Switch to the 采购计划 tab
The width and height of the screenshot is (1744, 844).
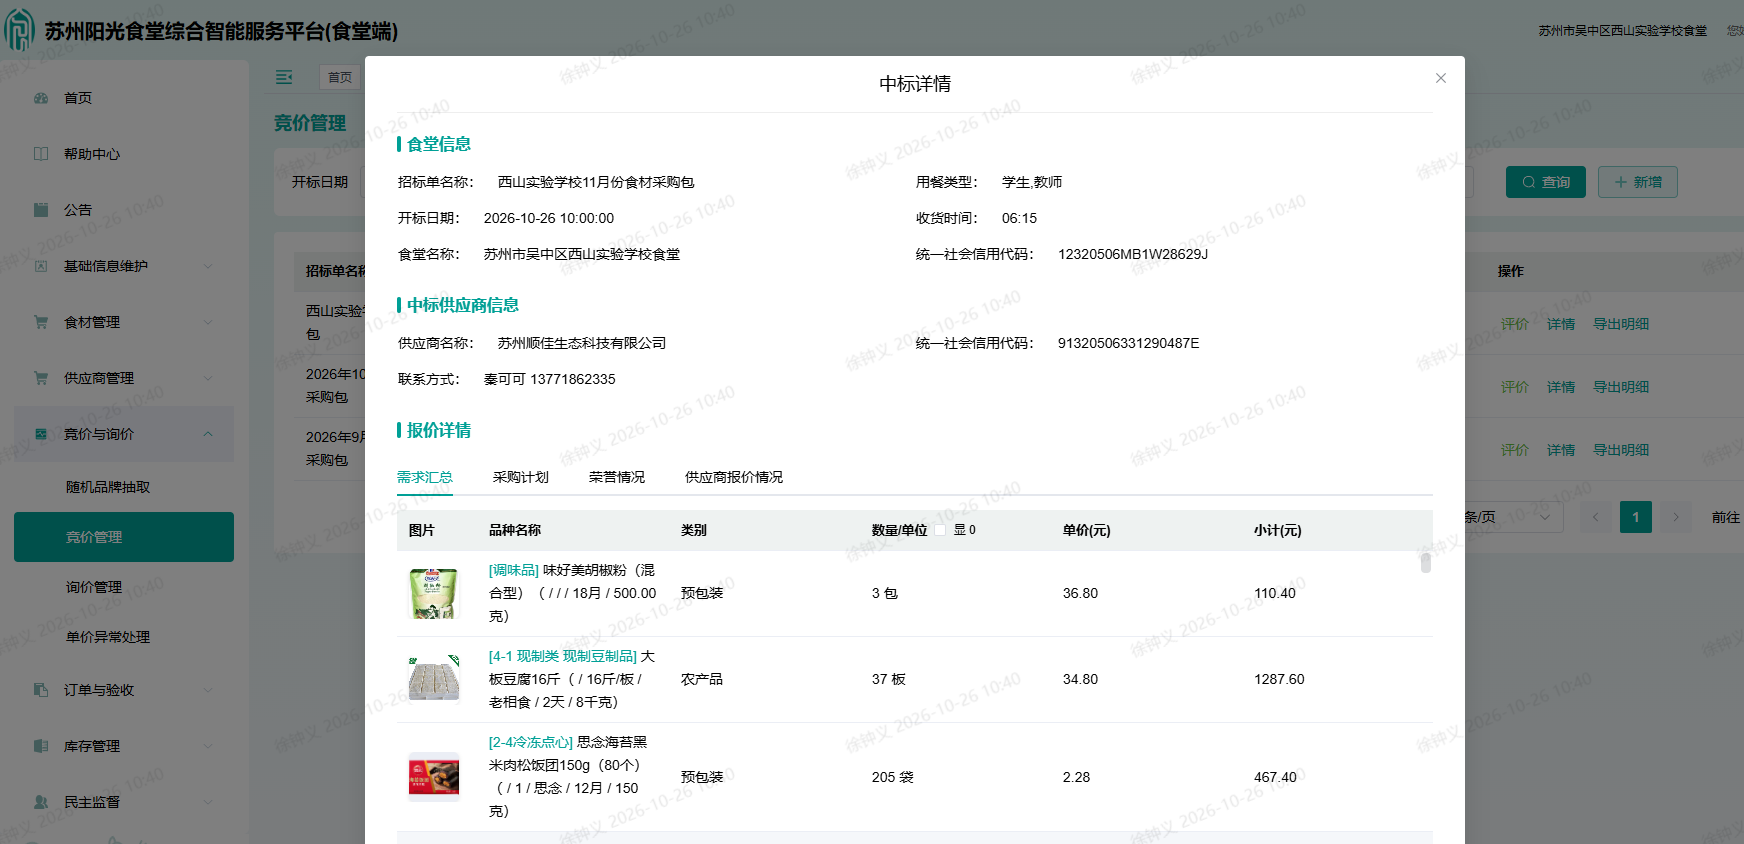(521, 477)
